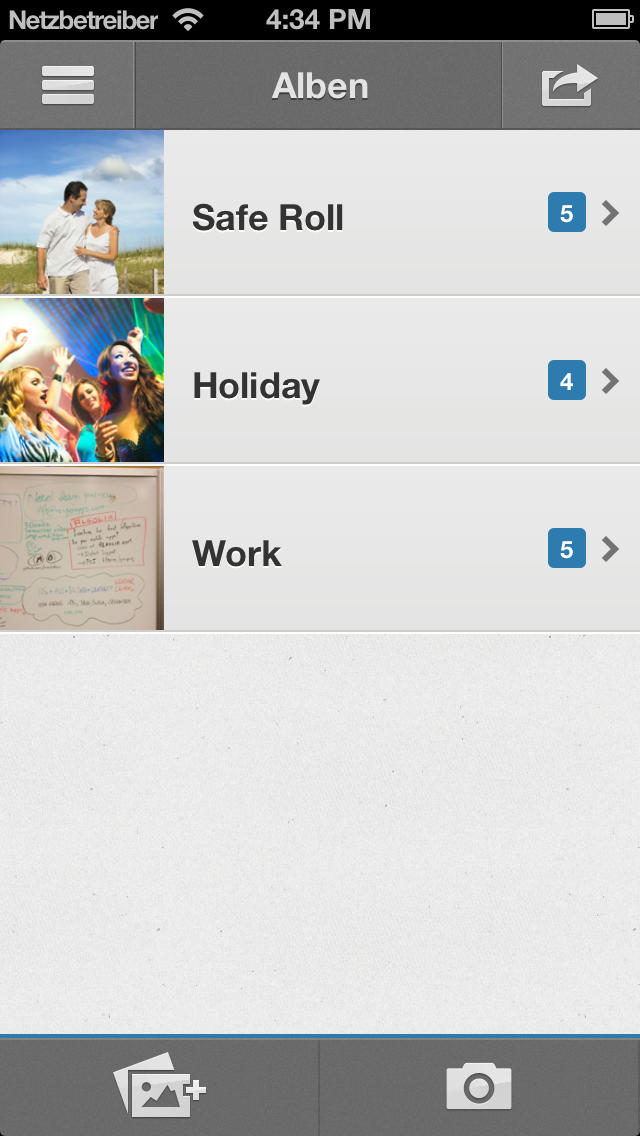Select the Safe Roll couple beach thumbnail
This screenshot has height=1136, width=640.
(x=82, y=212)
